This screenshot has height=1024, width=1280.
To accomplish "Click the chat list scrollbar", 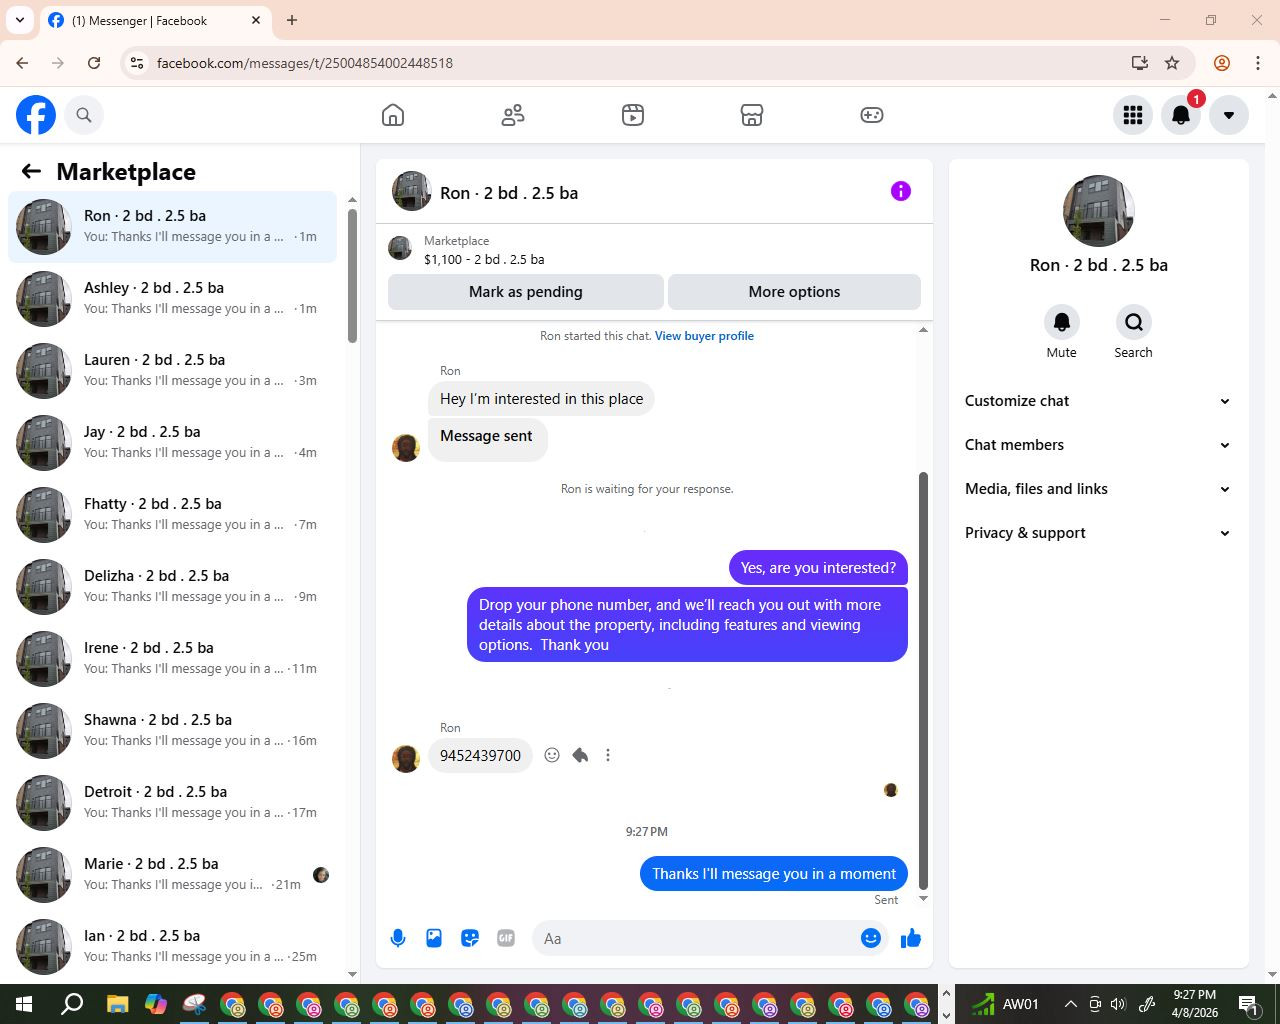I will tap(352, 277).
